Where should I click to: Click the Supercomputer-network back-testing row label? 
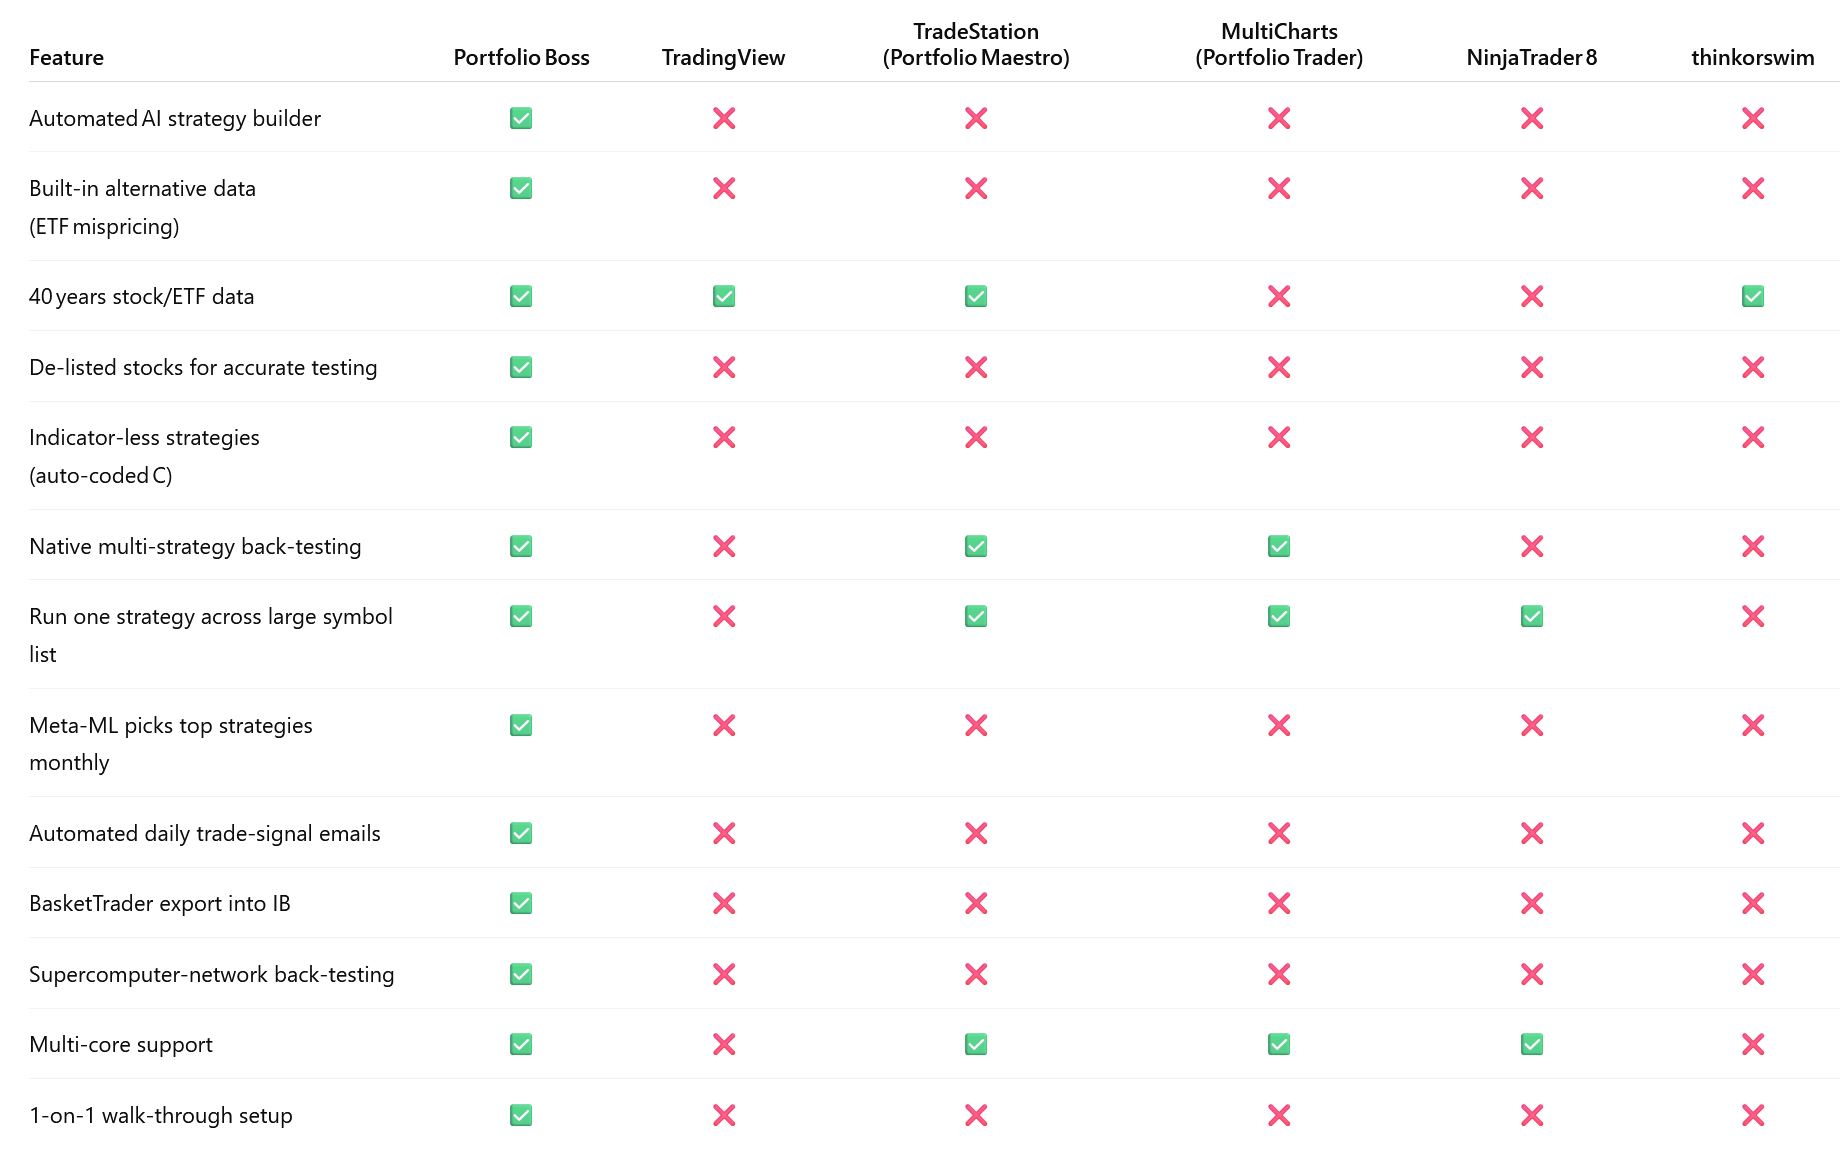[212, 974]
